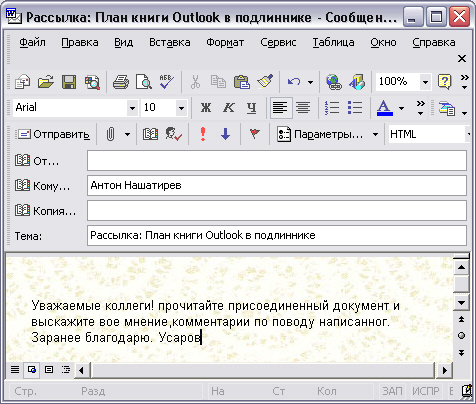
Task: Click the font color A swatch
Action: [385, 108]
